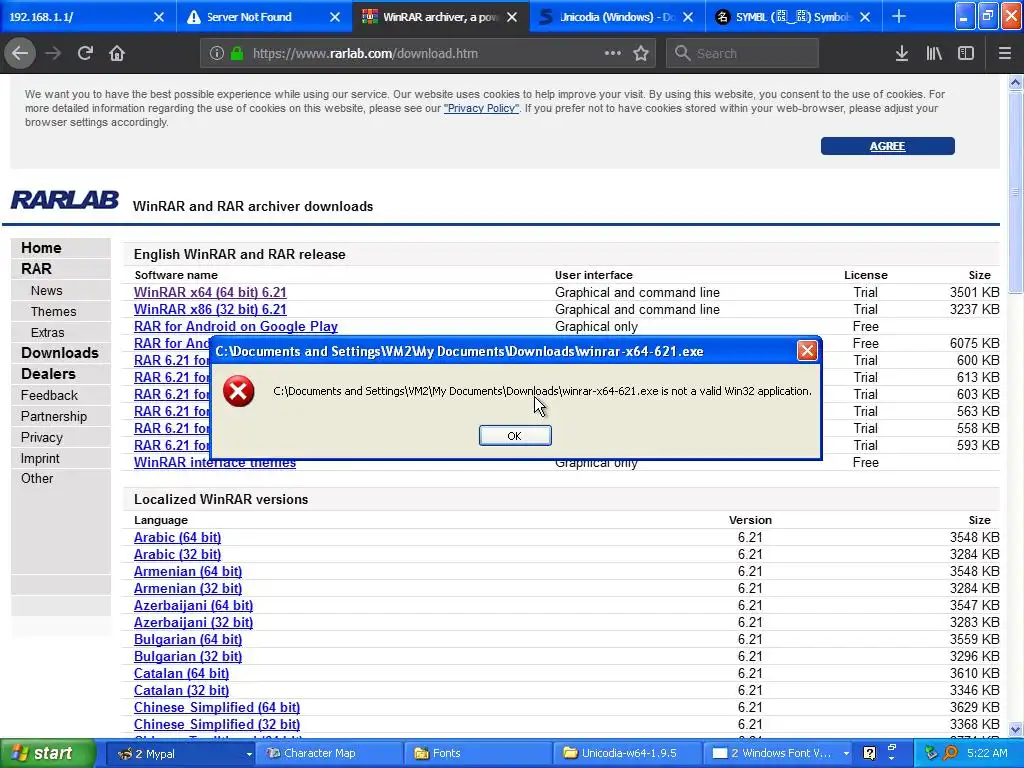Open RAR for Android on Google Play

coord(236,327)
